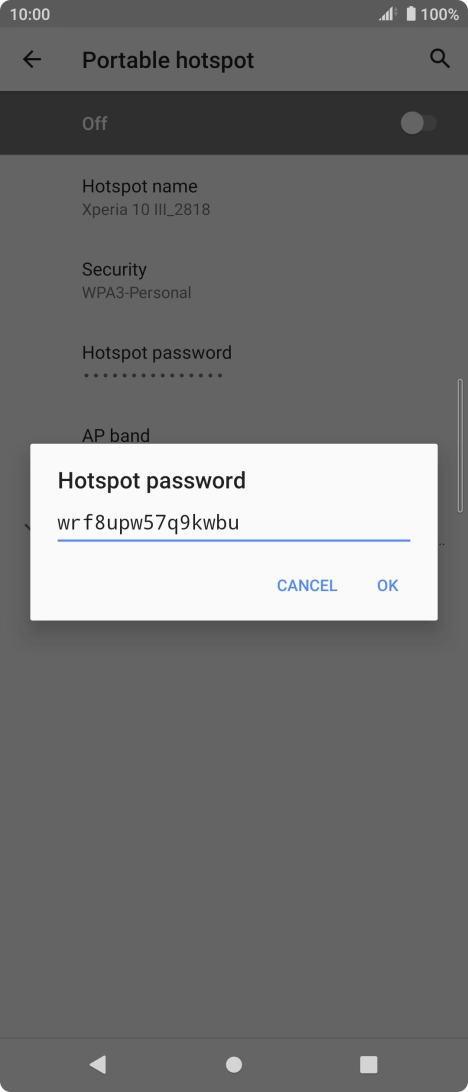Screen dimensions: 468x1092
Task: Confirm password with OK button
Action: pos(388,586)
